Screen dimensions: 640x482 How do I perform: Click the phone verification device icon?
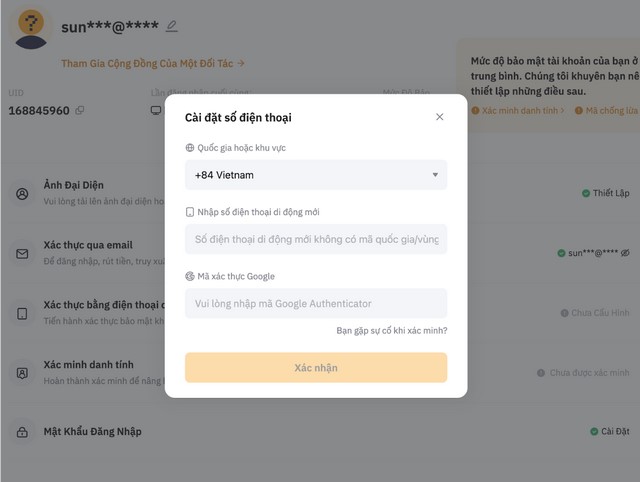(22, 313)
